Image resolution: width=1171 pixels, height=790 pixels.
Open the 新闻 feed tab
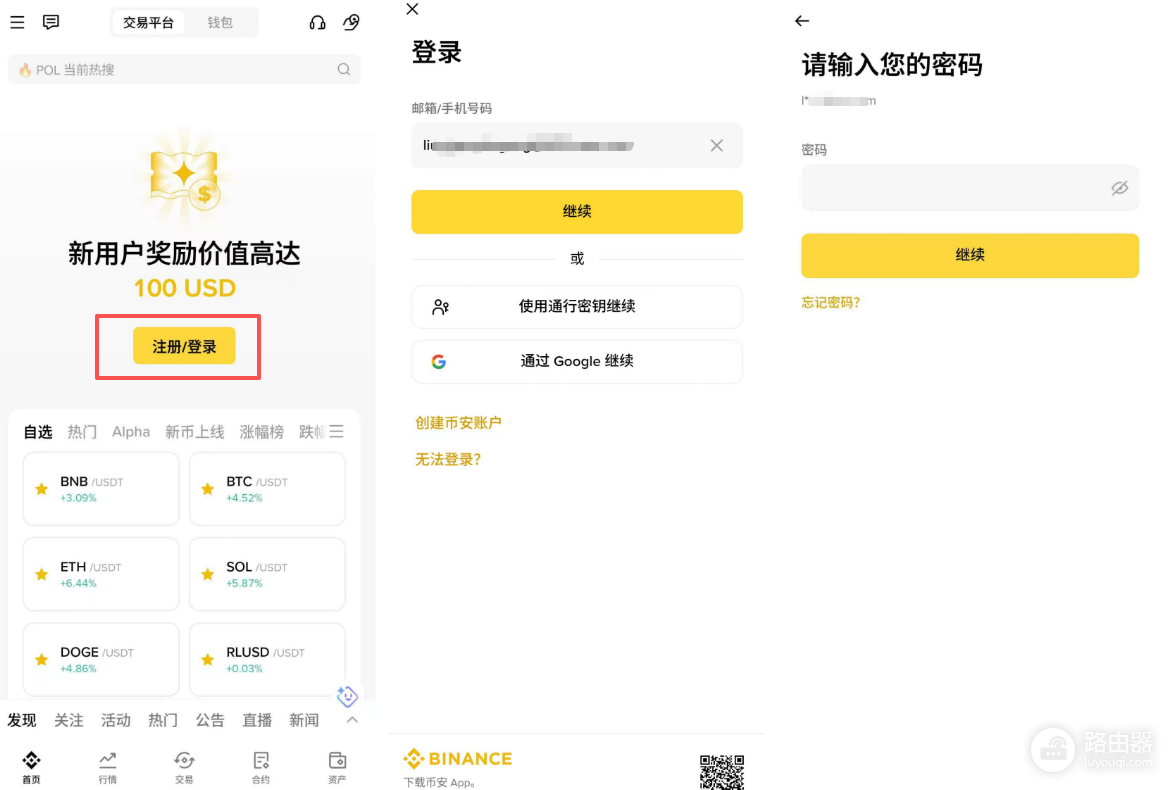point(304,720)
